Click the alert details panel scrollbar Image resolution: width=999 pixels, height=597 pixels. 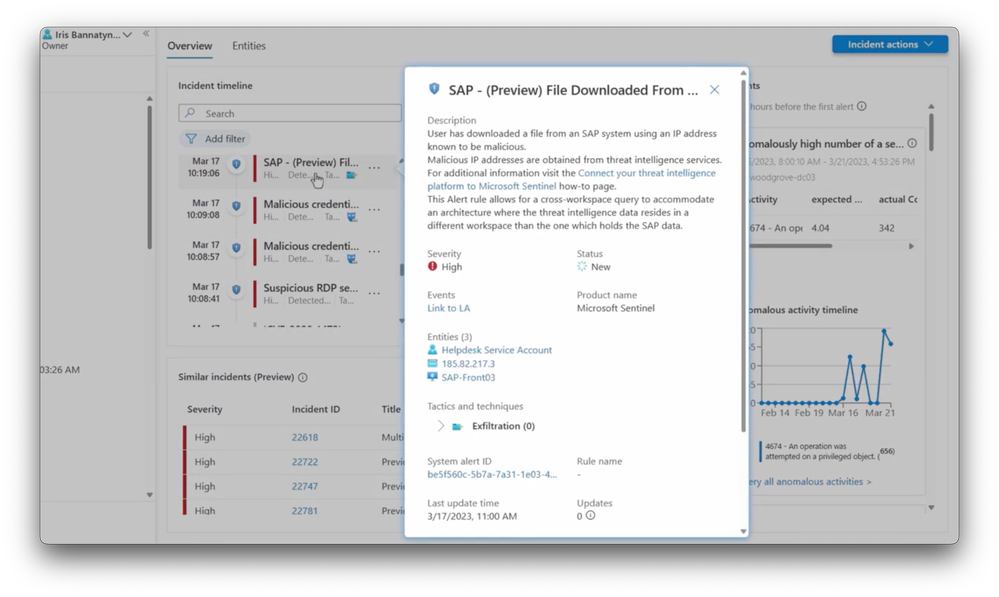tap(743, 255)
